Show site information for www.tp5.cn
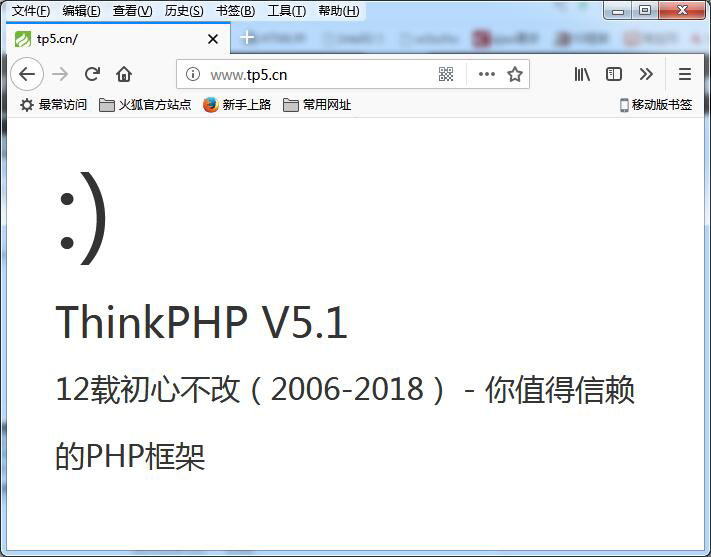Image resolution: width=711 pixels, height=557 pixels. 193,74
